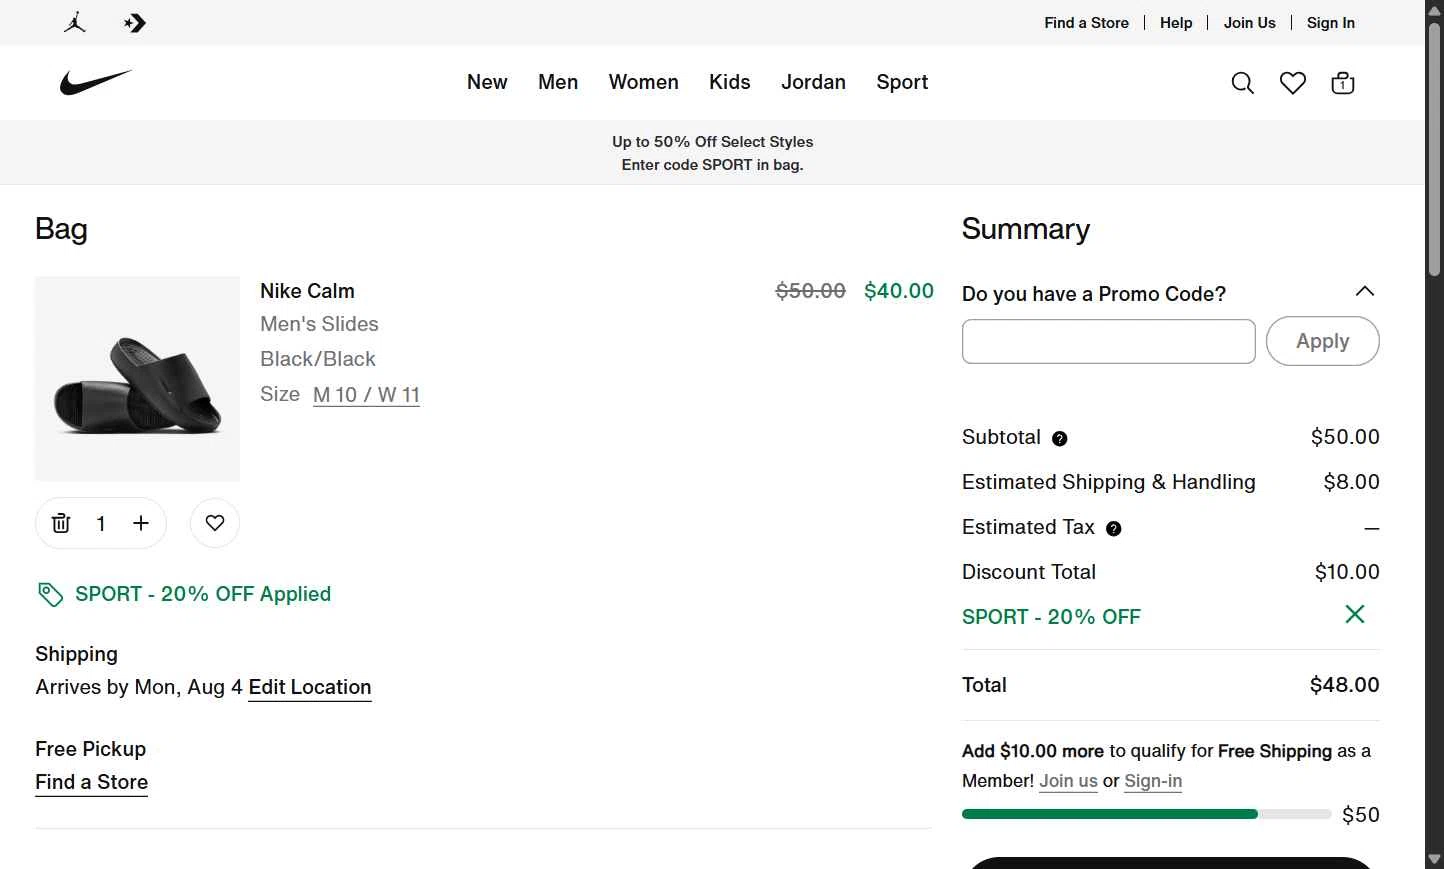Focus the promo code text field
Screen dimensions: 1444x869
(1108, 342)
